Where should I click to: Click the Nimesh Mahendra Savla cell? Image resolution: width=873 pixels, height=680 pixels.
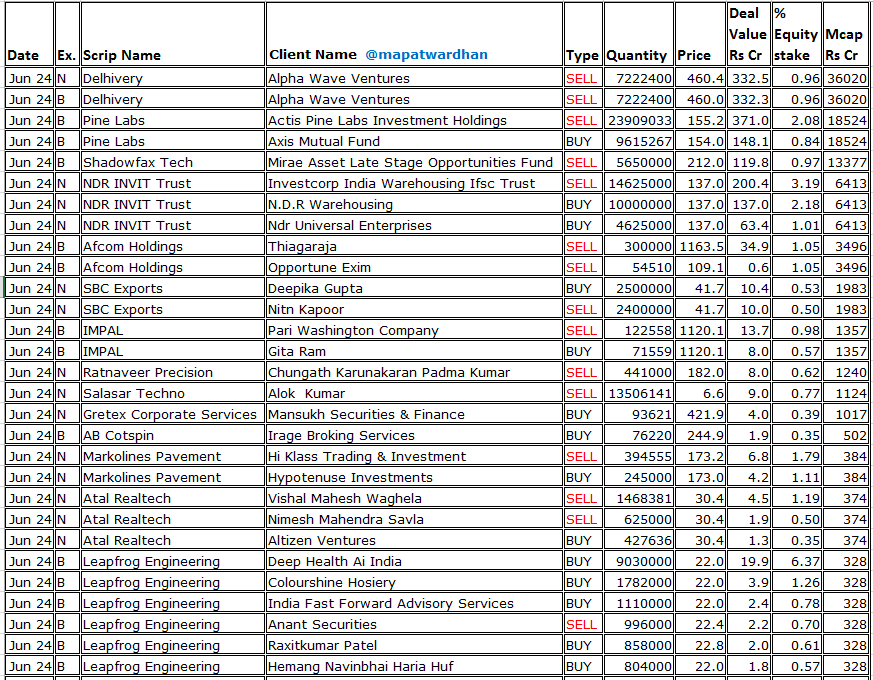pyautogui.click(x=414, y=520)
